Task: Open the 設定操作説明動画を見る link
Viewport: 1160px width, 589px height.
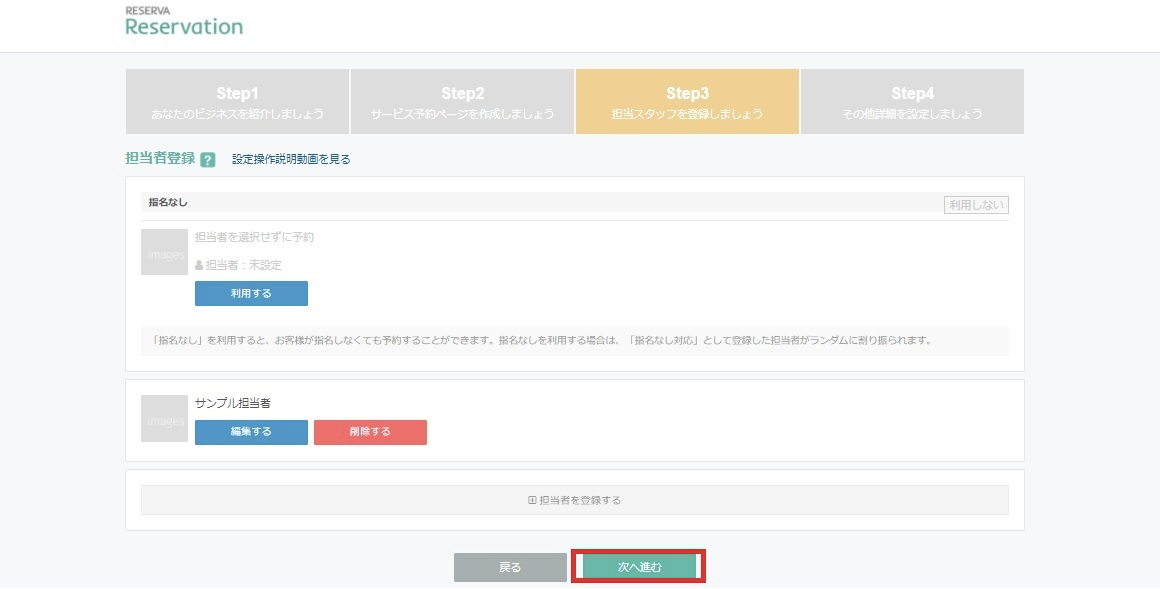Action: click(x=291, y=159)
